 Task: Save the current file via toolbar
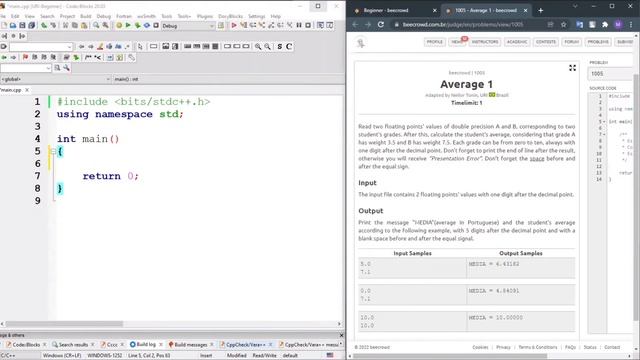[22, 25]
